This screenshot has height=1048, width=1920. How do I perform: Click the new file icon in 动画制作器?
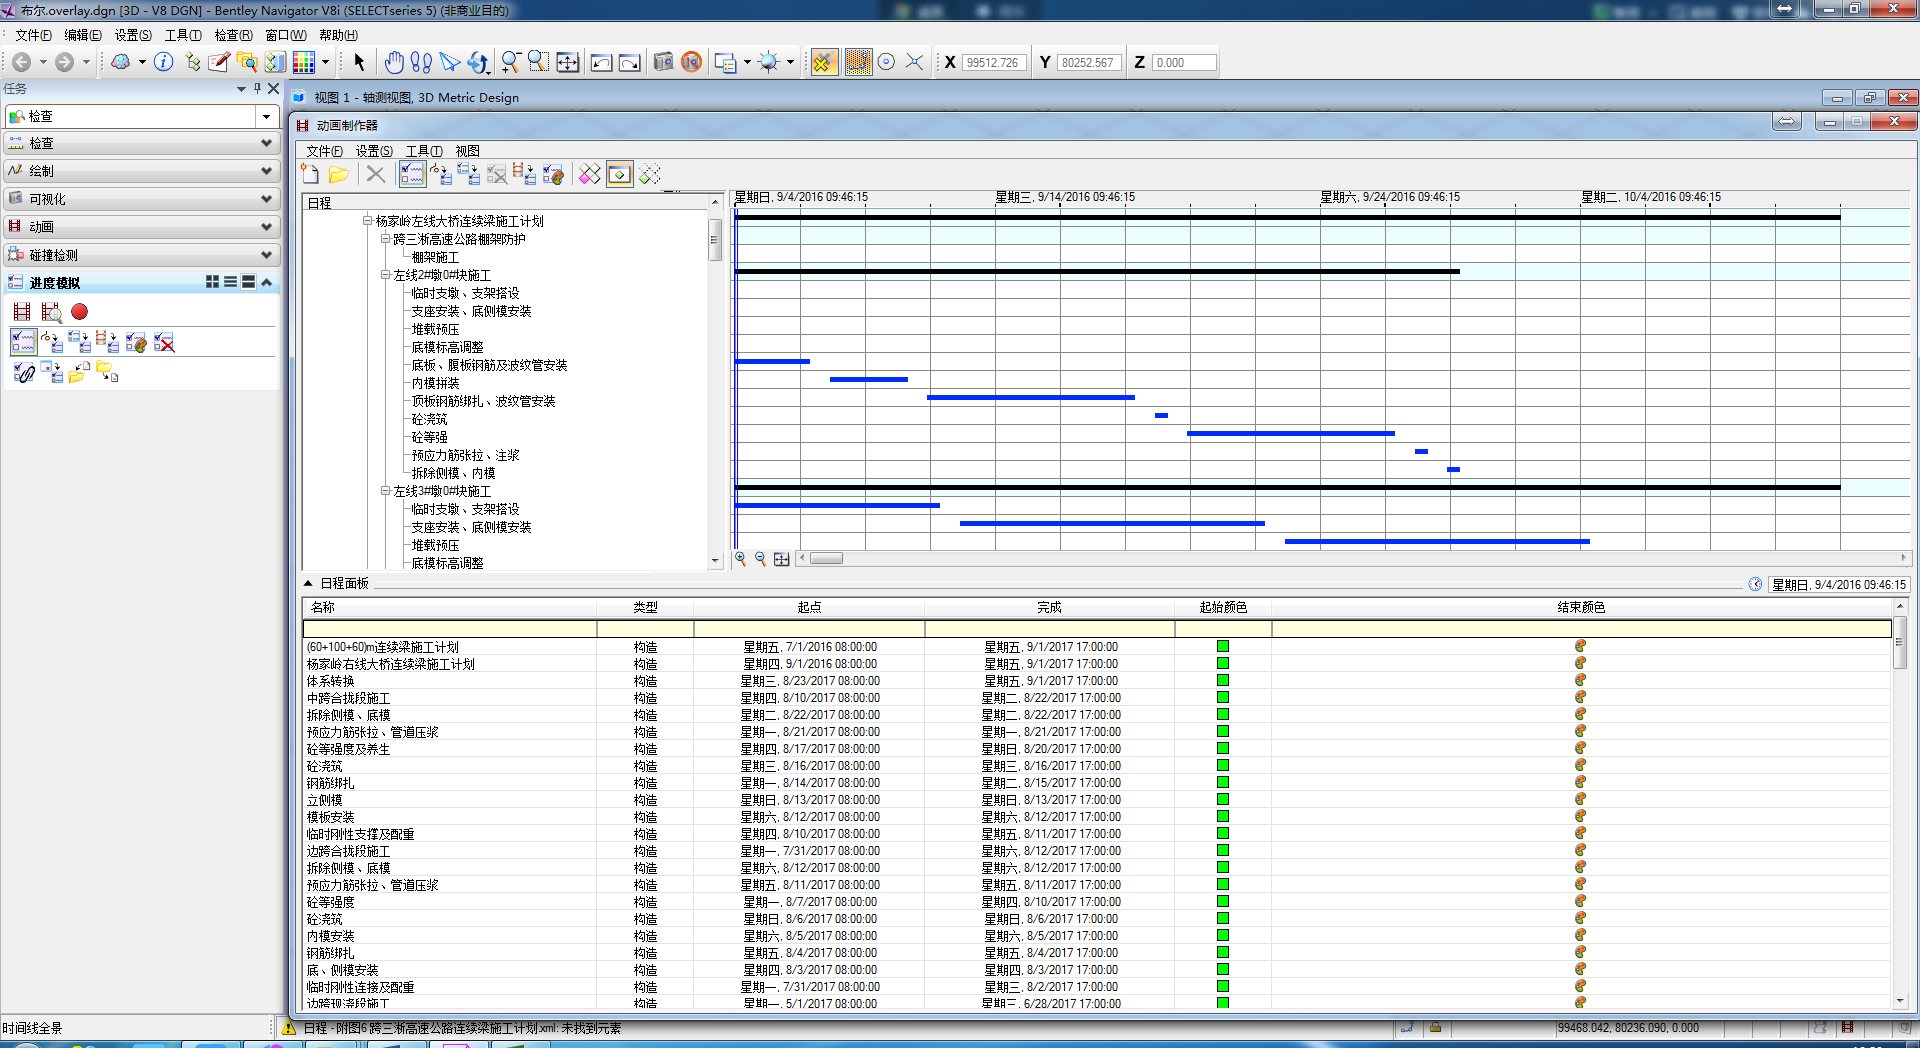[310, 175]
